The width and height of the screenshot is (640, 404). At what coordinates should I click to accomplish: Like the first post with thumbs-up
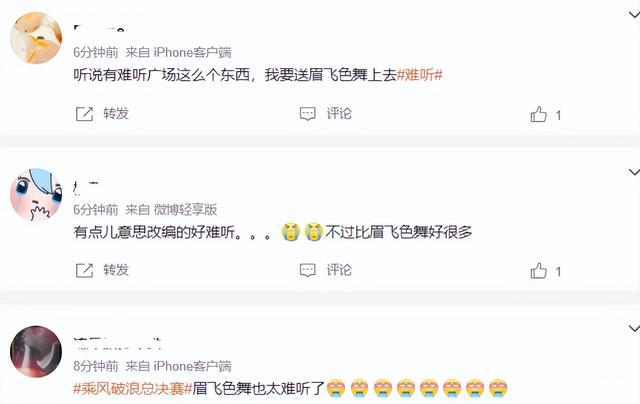click(538, 114)
